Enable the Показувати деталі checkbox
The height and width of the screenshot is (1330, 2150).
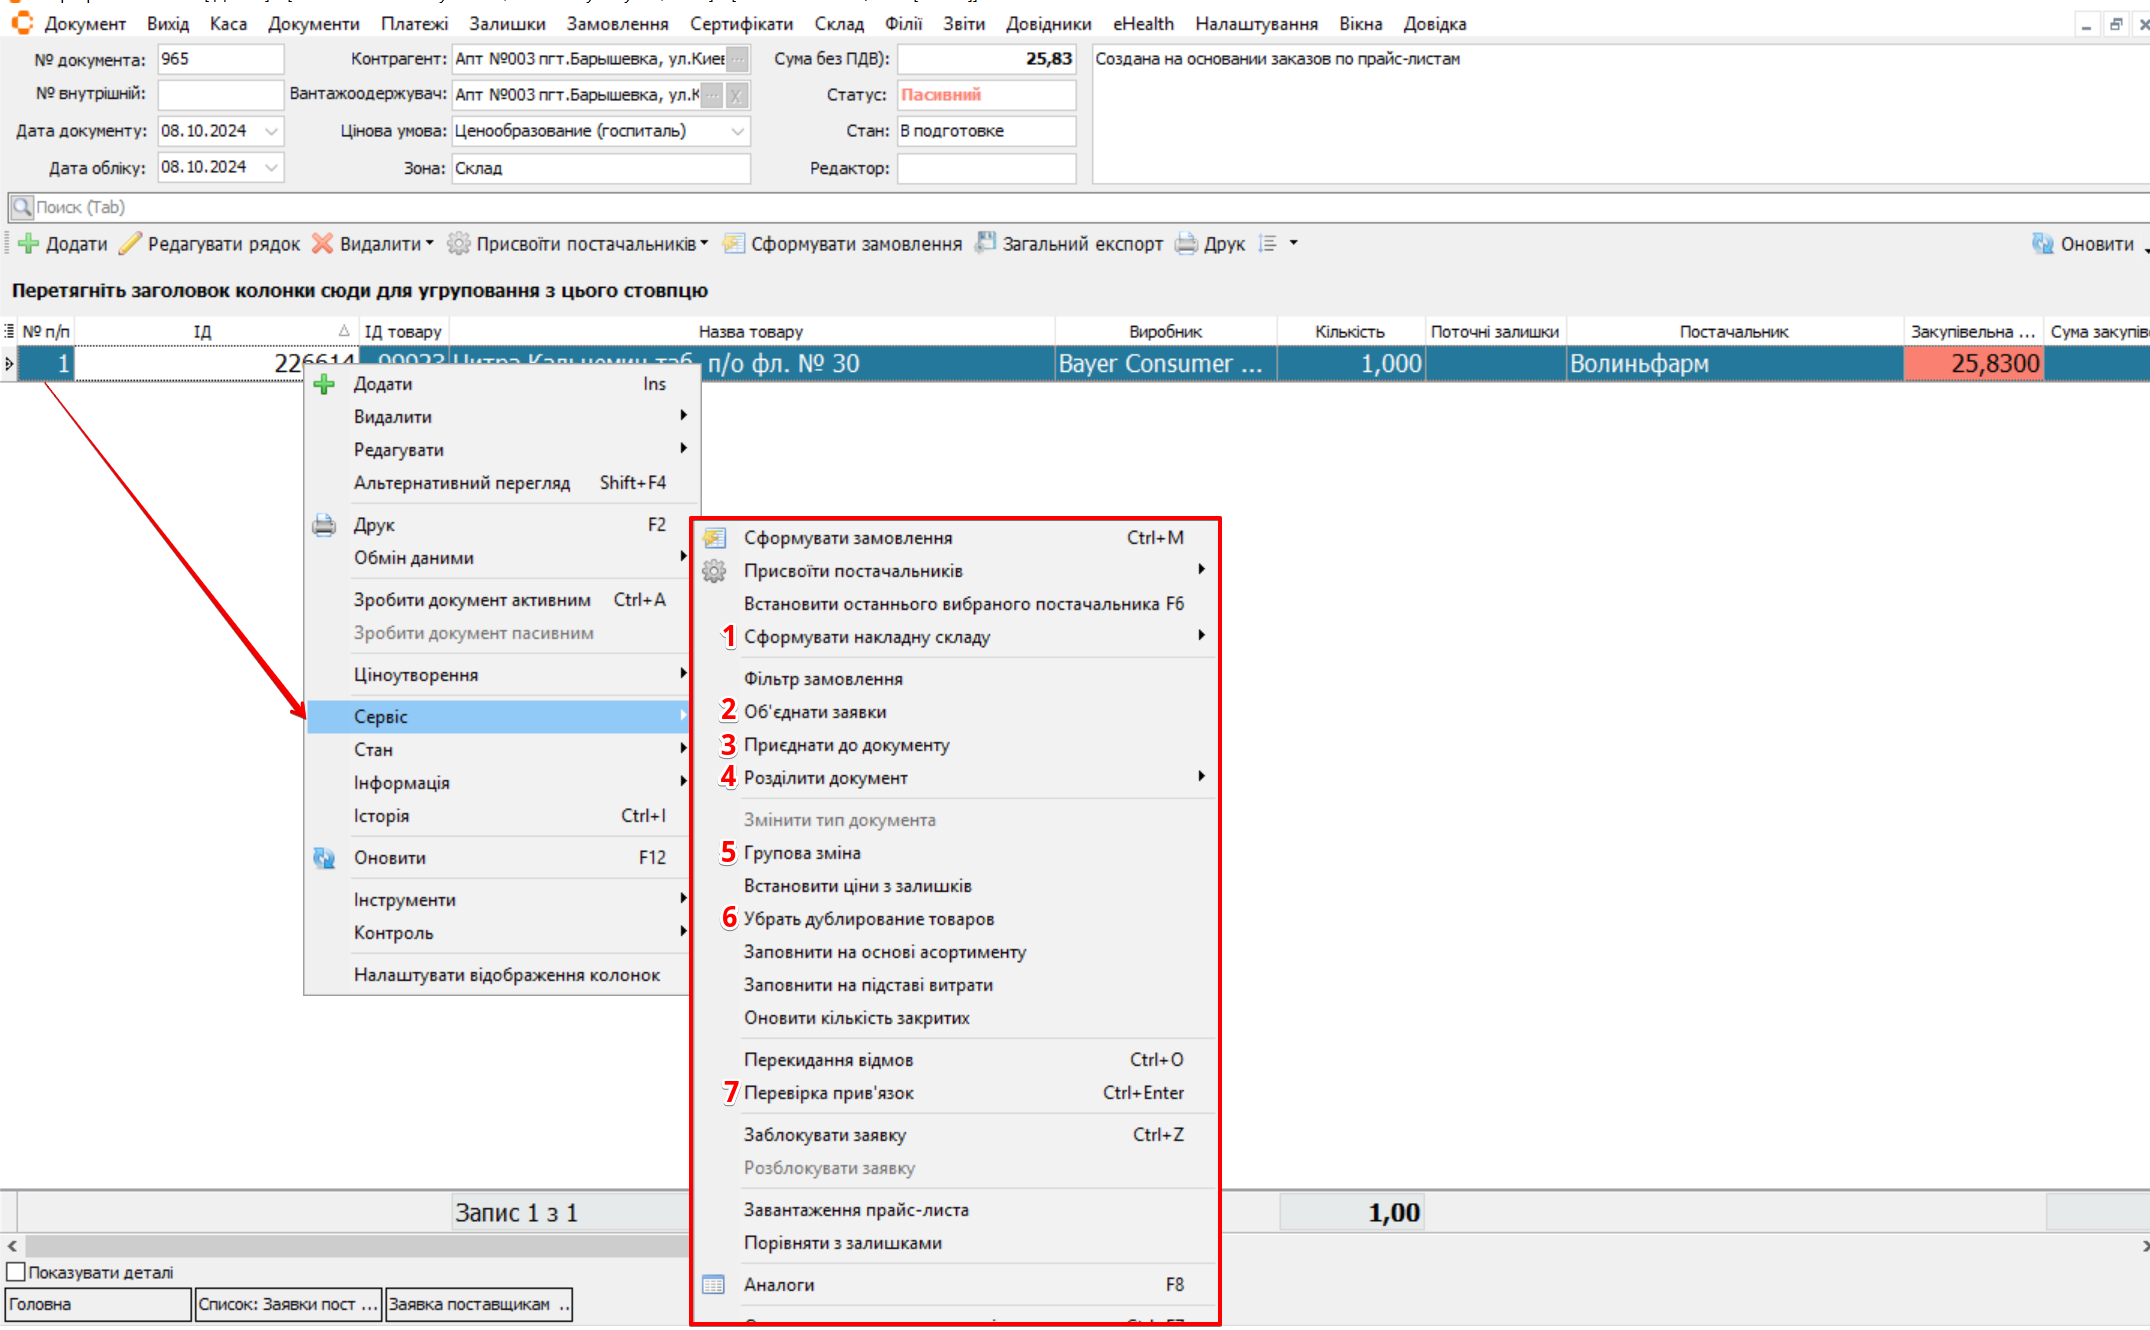(16, 1272)
